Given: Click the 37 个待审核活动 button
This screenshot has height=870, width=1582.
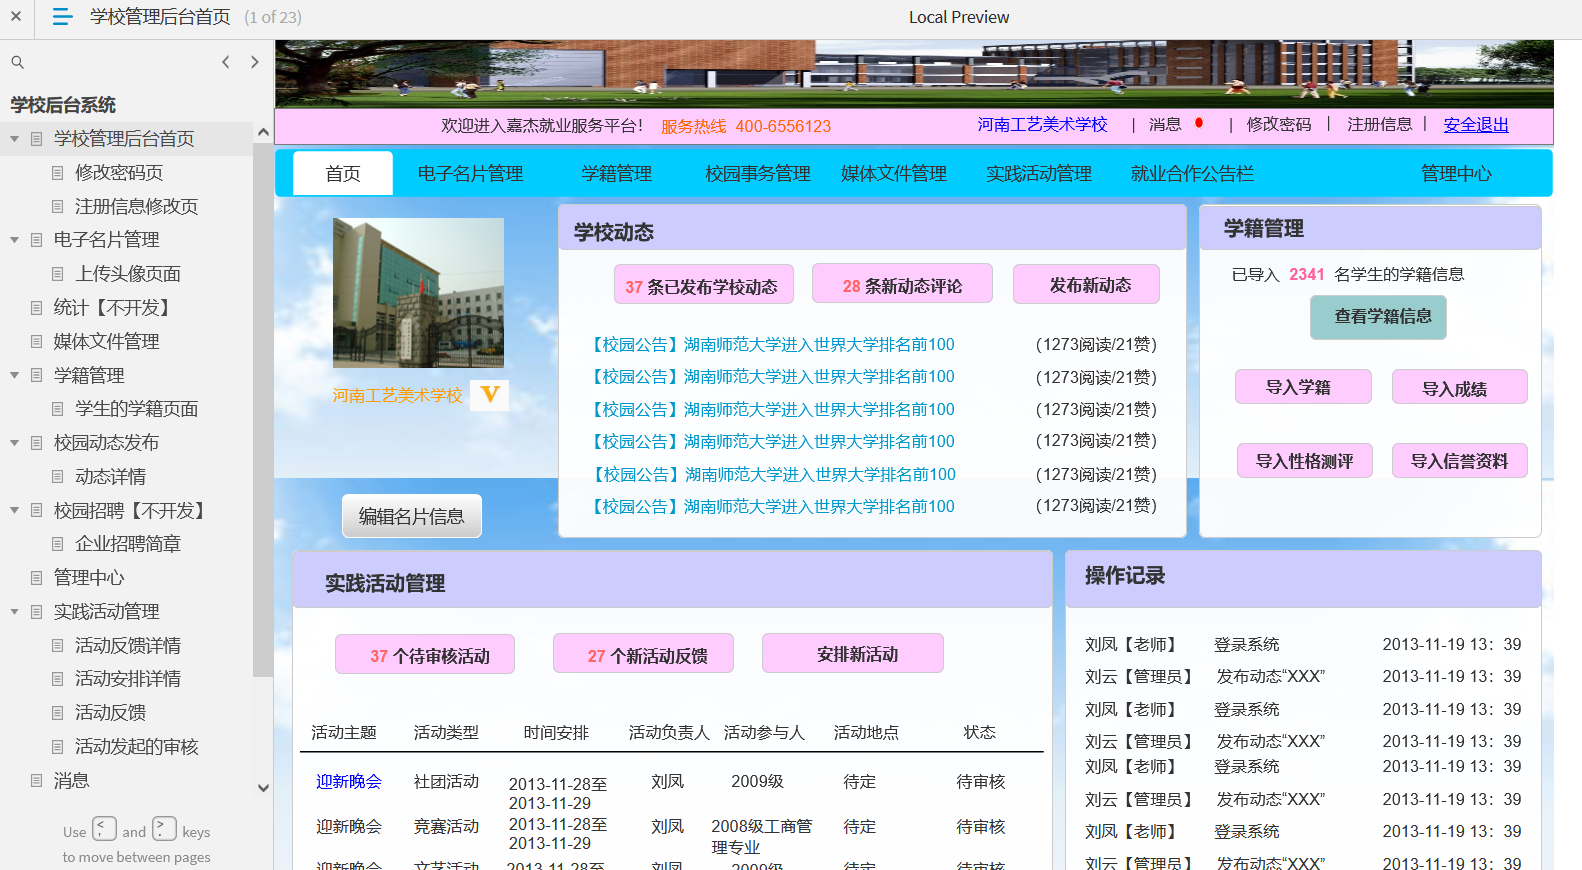Looking at the screenshot, I should click(x=425, y=654).
